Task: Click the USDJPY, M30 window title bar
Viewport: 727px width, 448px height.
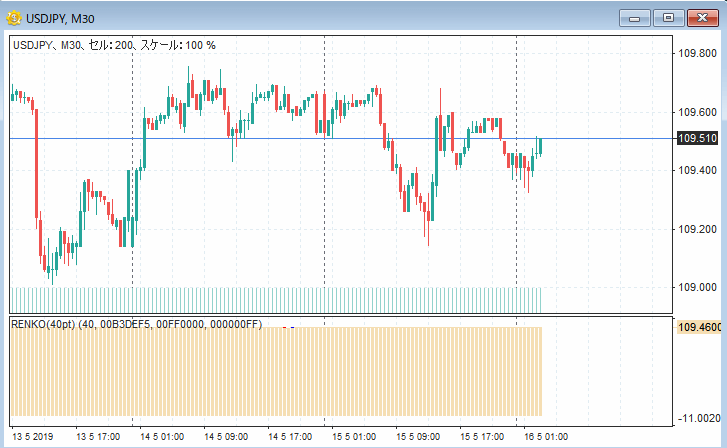Action: (300, 17)
